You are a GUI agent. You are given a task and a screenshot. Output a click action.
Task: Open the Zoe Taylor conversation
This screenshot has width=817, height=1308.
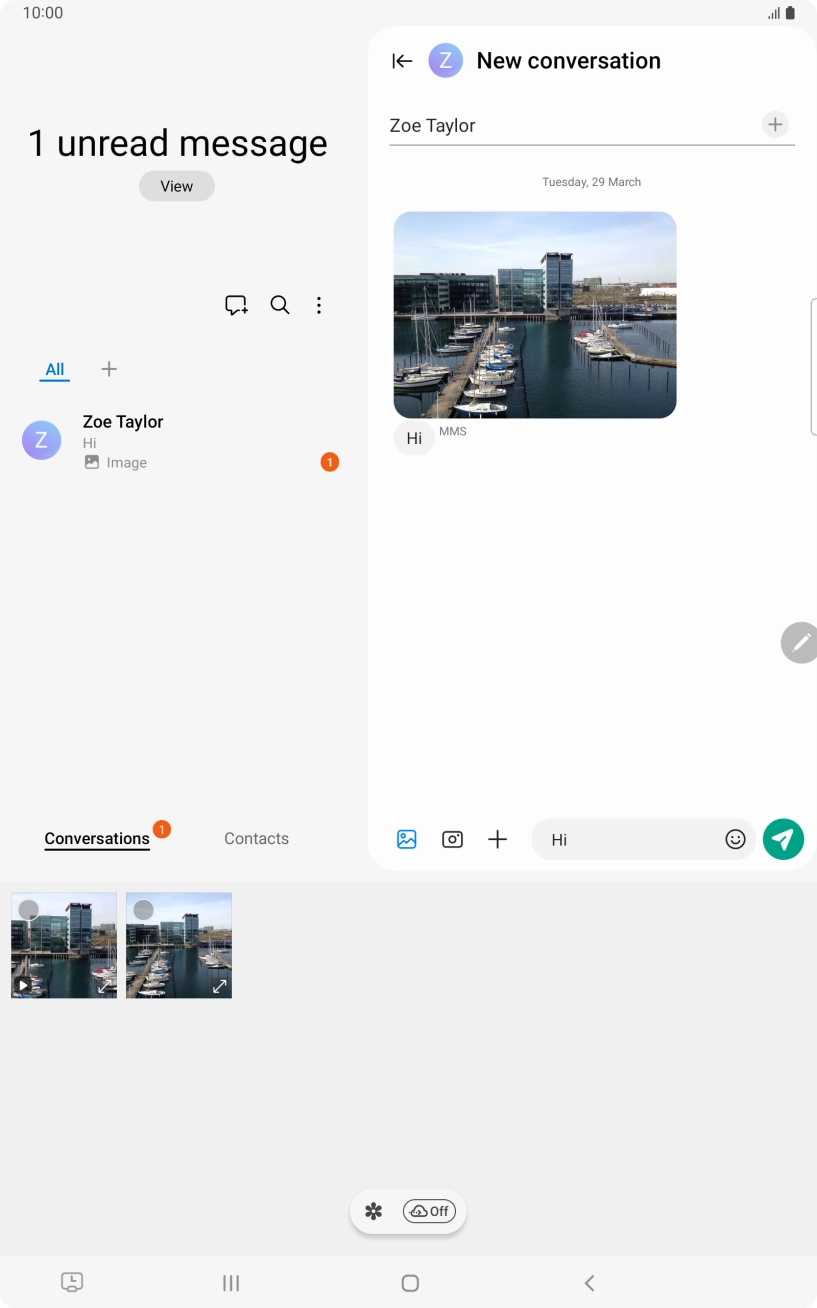(x=180, y=441)
